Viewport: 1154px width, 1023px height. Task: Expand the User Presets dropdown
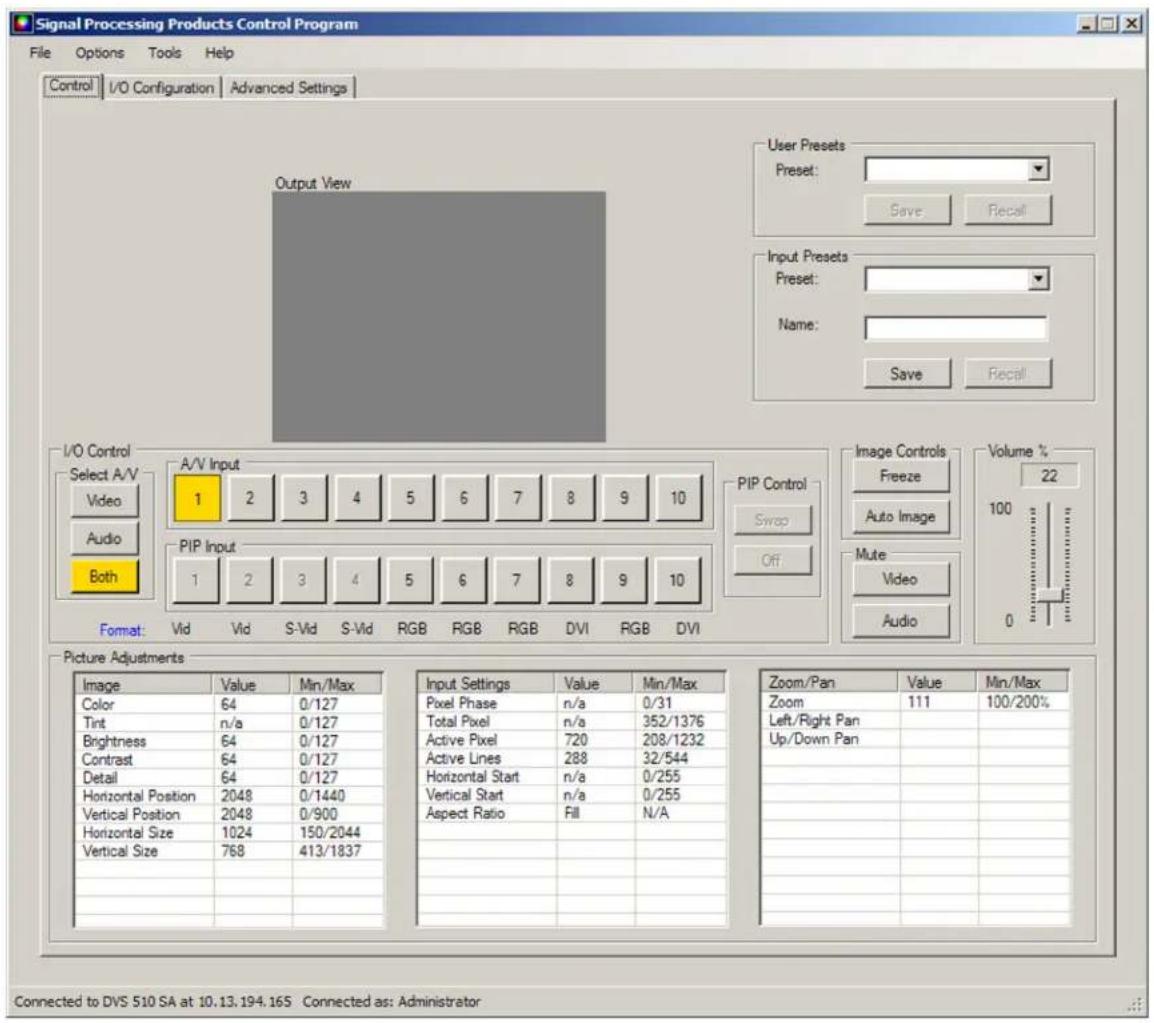coord(1038,169)
